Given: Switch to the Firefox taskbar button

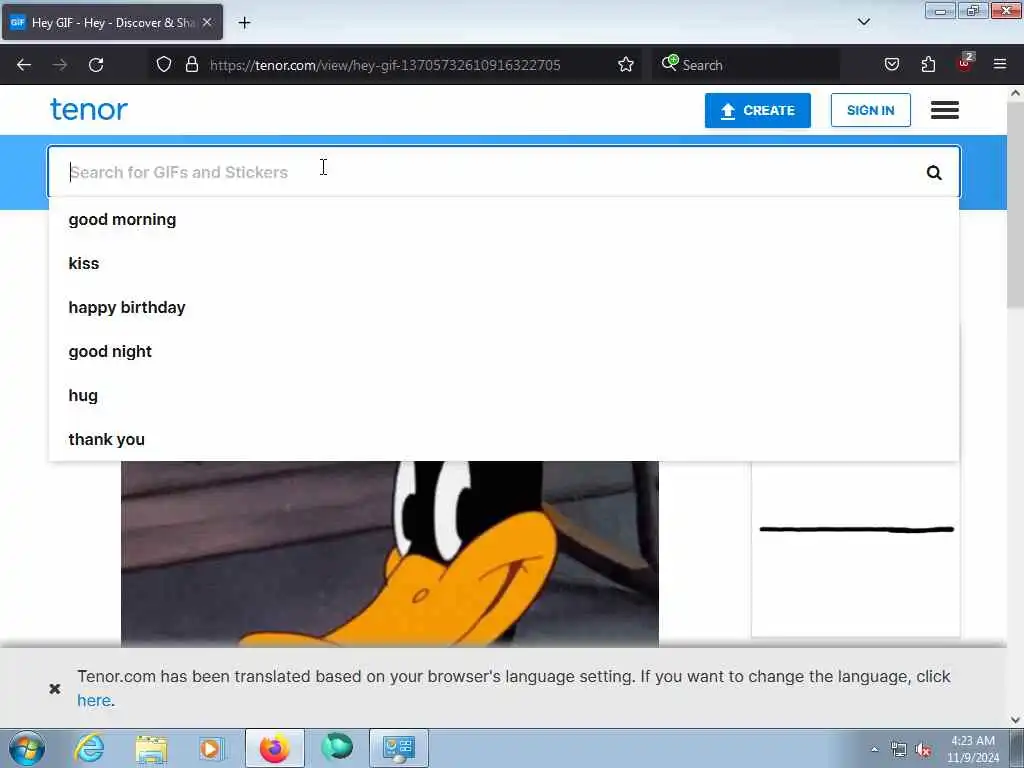Looking at the screenshot, I should coord(274,748).
